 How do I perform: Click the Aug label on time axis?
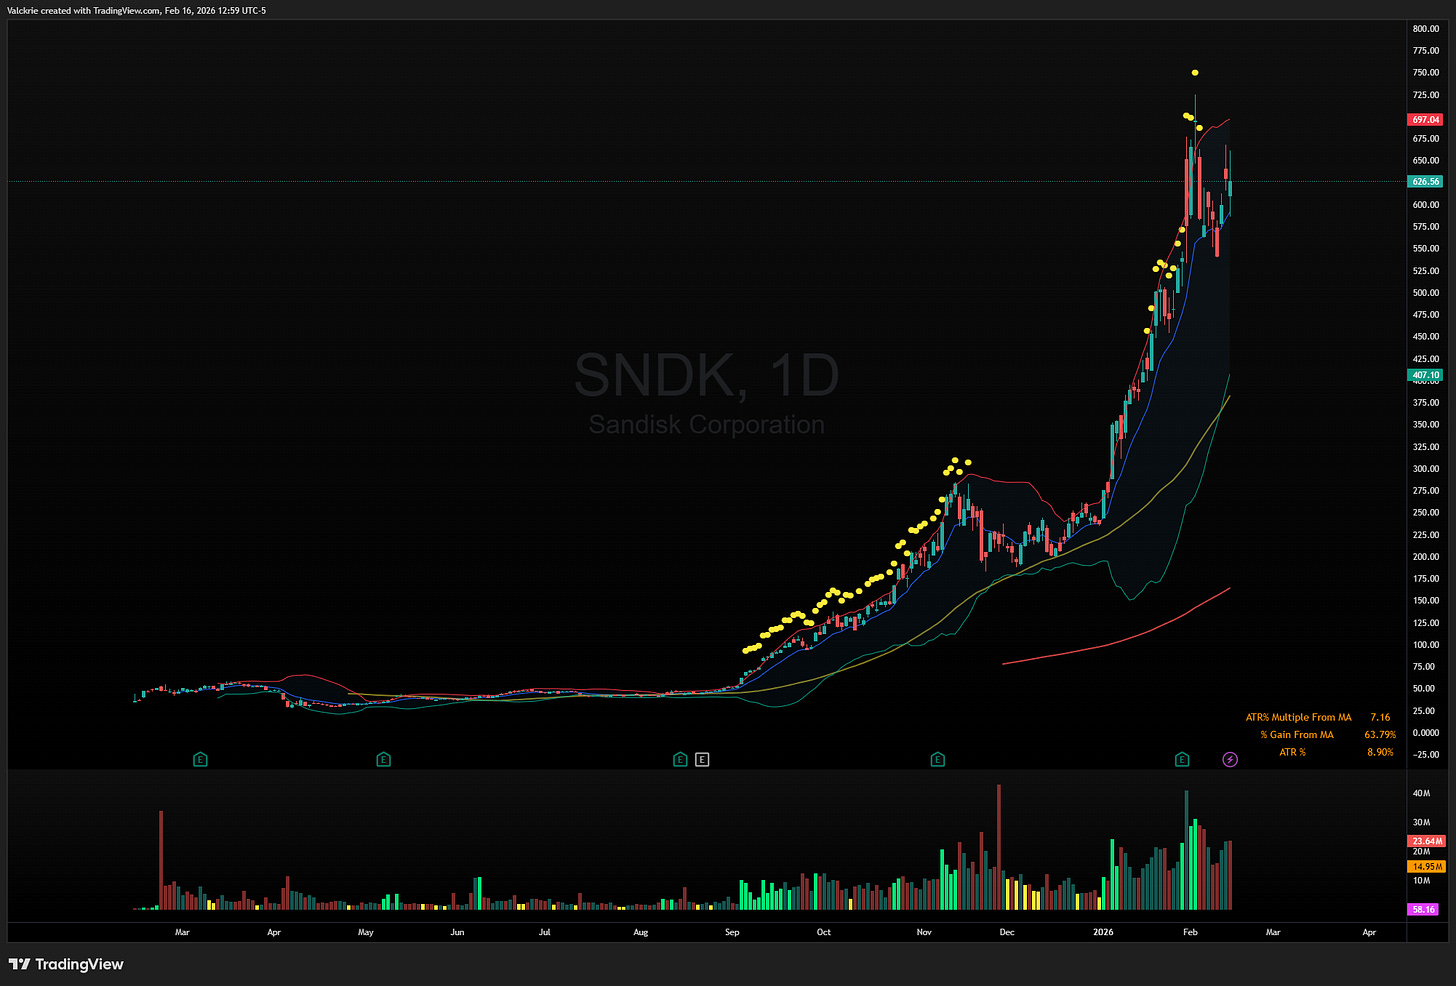pos(641,932)
